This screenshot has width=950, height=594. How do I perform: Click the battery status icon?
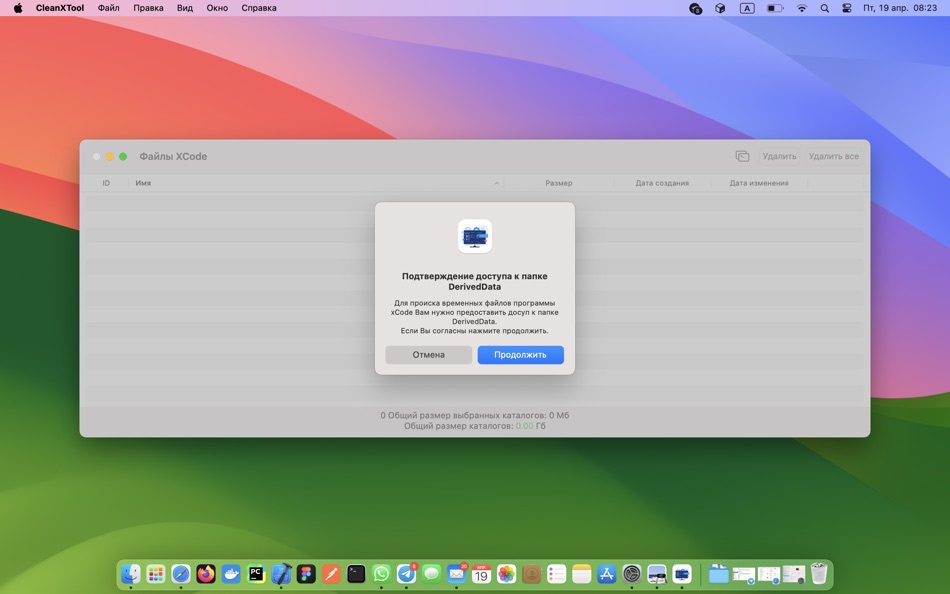point(775,8)
